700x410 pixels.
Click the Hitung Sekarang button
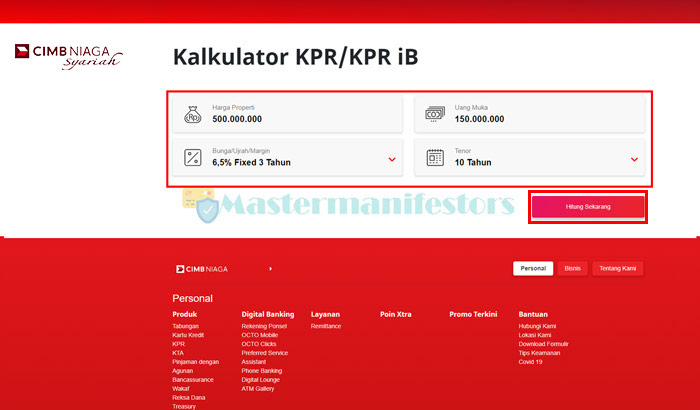pyautogui.click(x=588, y=207)
